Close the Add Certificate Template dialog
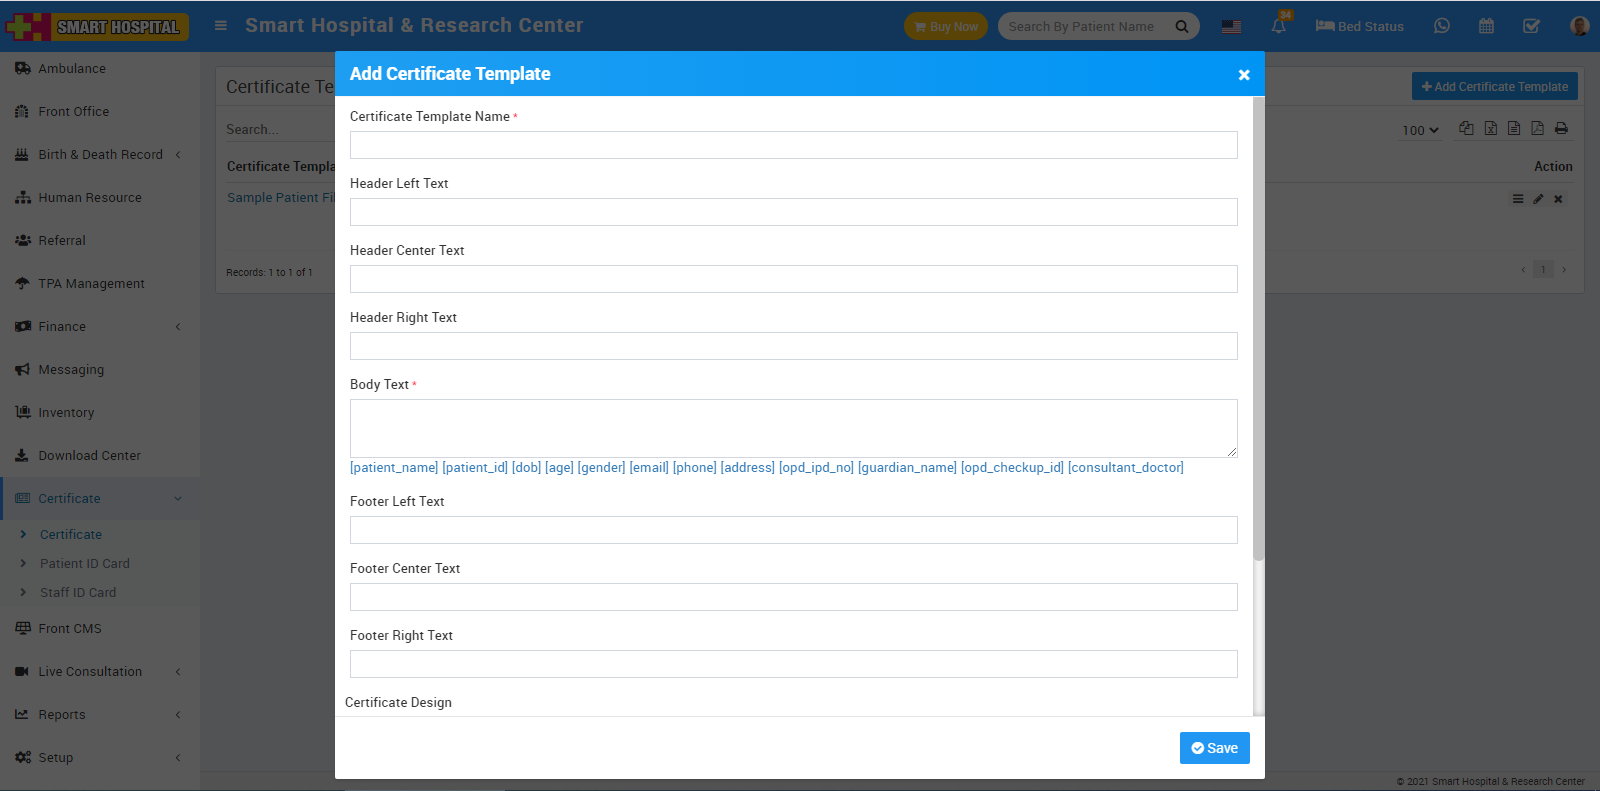This screenshot has height=791, width=1600. (1244, 75)
